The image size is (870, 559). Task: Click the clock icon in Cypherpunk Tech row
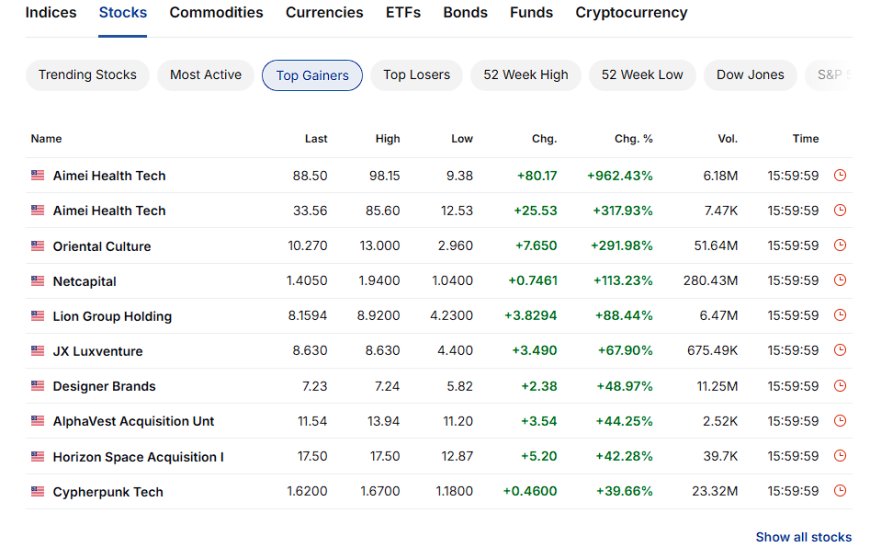[x=840, y=491]
